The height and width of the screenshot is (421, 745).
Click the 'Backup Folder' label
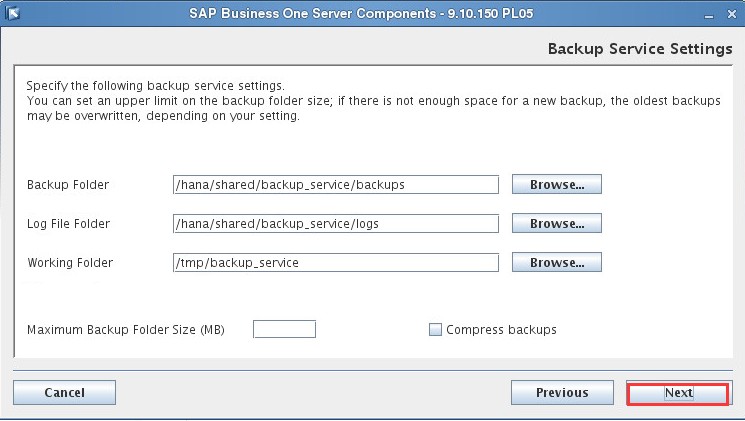68,184
